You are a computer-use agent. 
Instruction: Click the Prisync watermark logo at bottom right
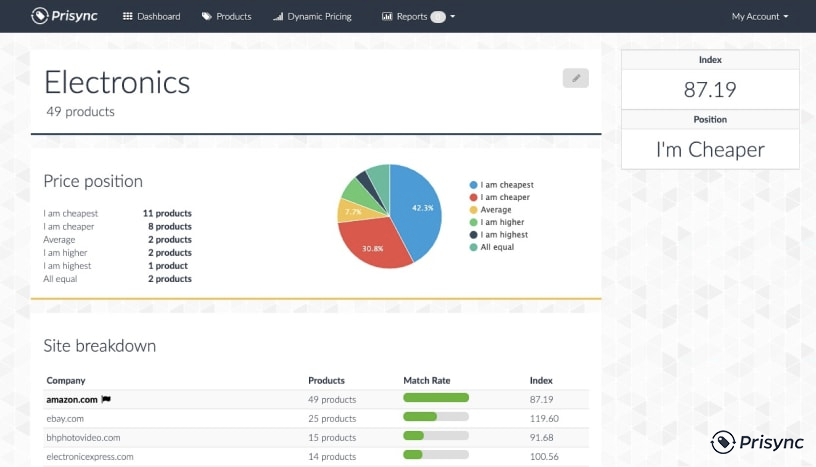757,442
